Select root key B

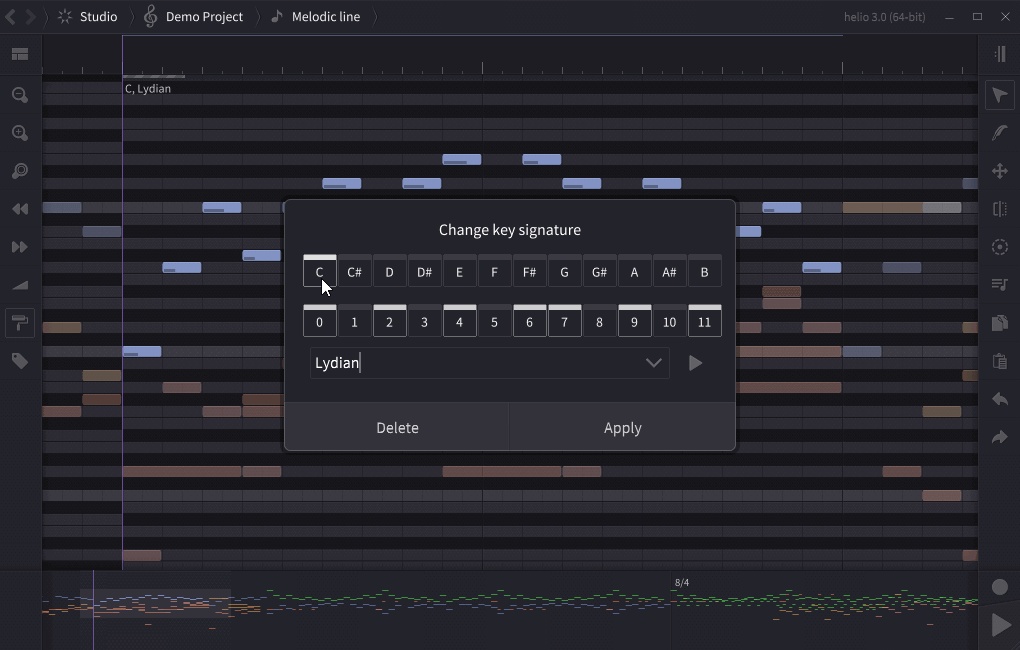[x=705, y=271]
